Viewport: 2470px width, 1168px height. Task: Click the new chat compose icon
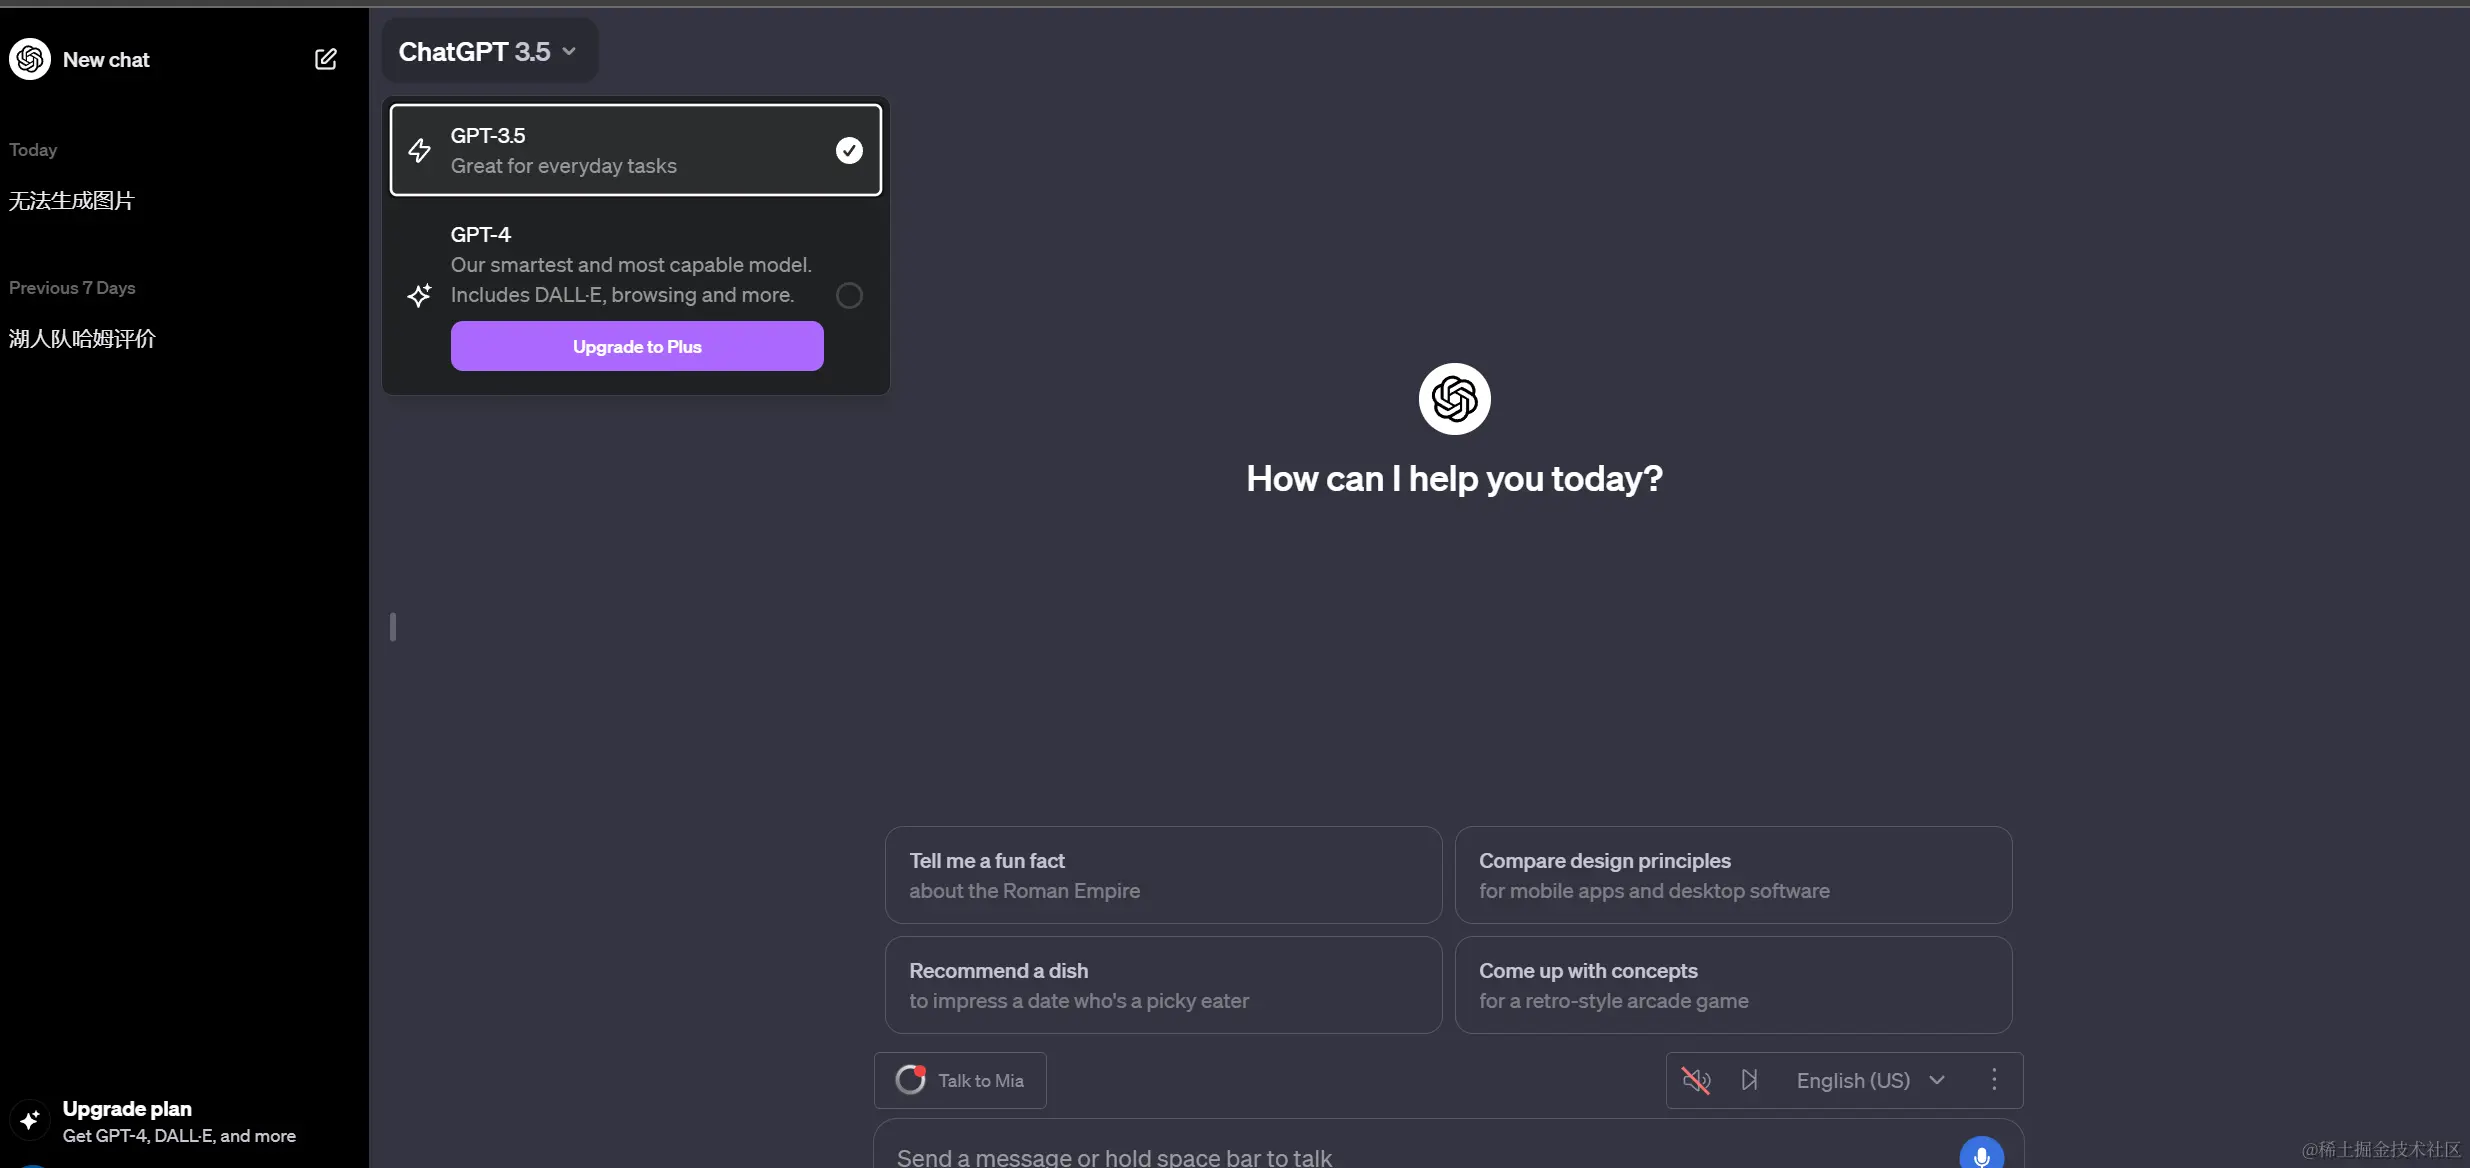[326, 59]
